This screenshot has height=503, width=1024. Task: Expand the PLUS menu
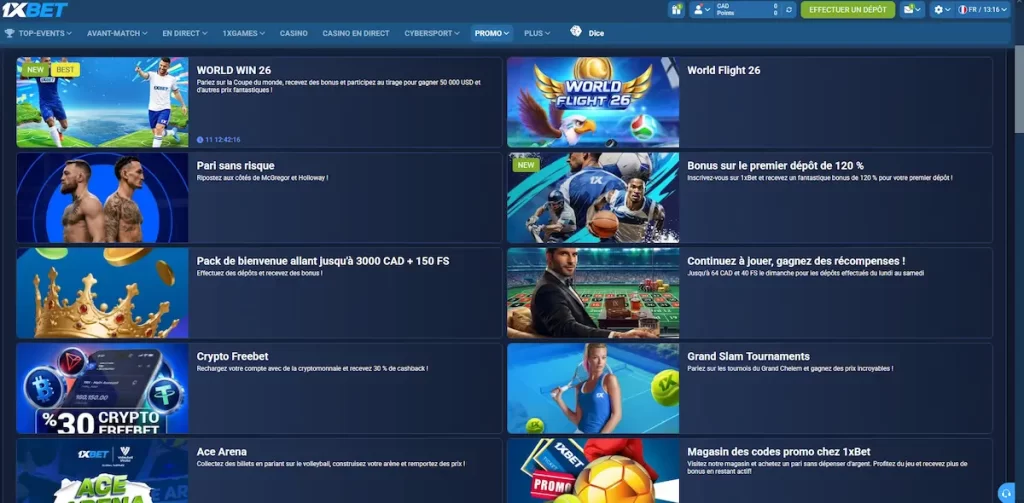click(x=537, y=33)
